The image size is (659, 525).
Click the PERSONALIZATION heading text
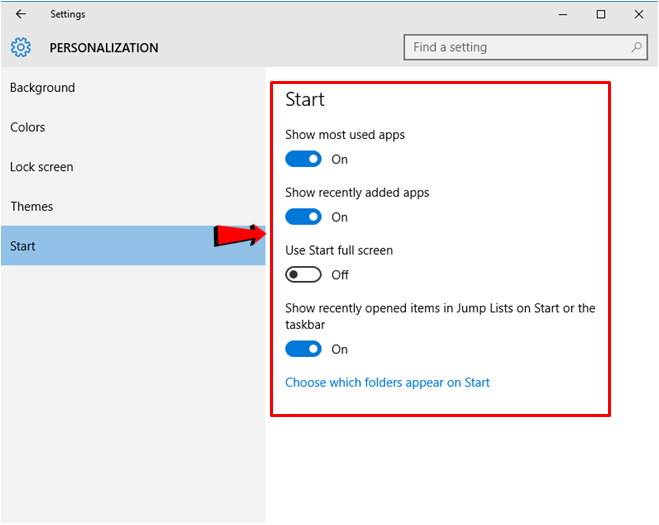coord(104,48)
